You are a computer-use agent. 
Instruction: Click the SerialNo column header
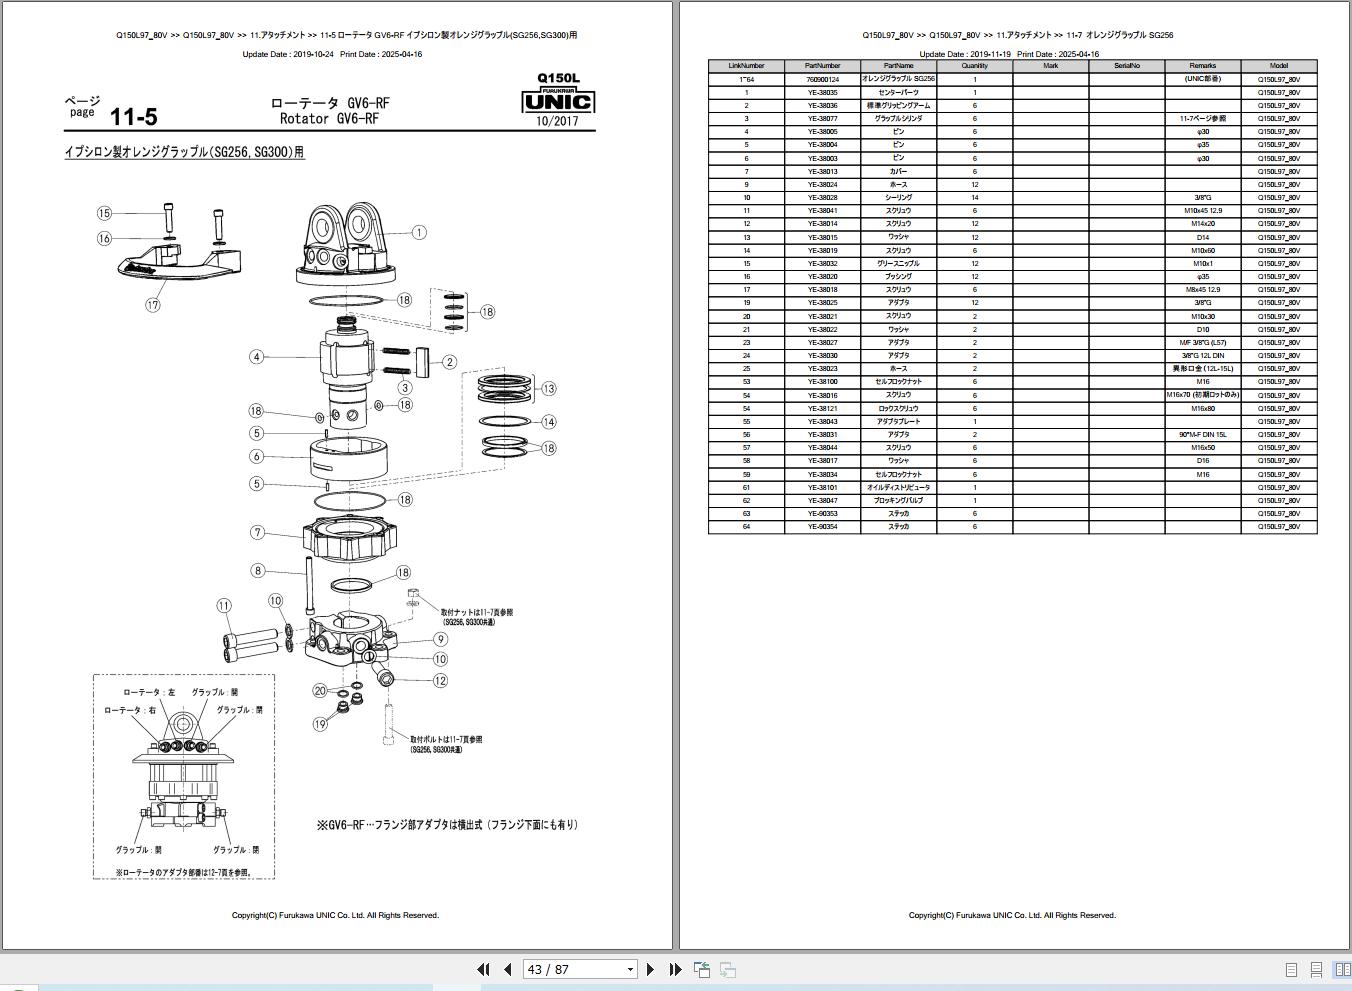(x=1127, y=66)
